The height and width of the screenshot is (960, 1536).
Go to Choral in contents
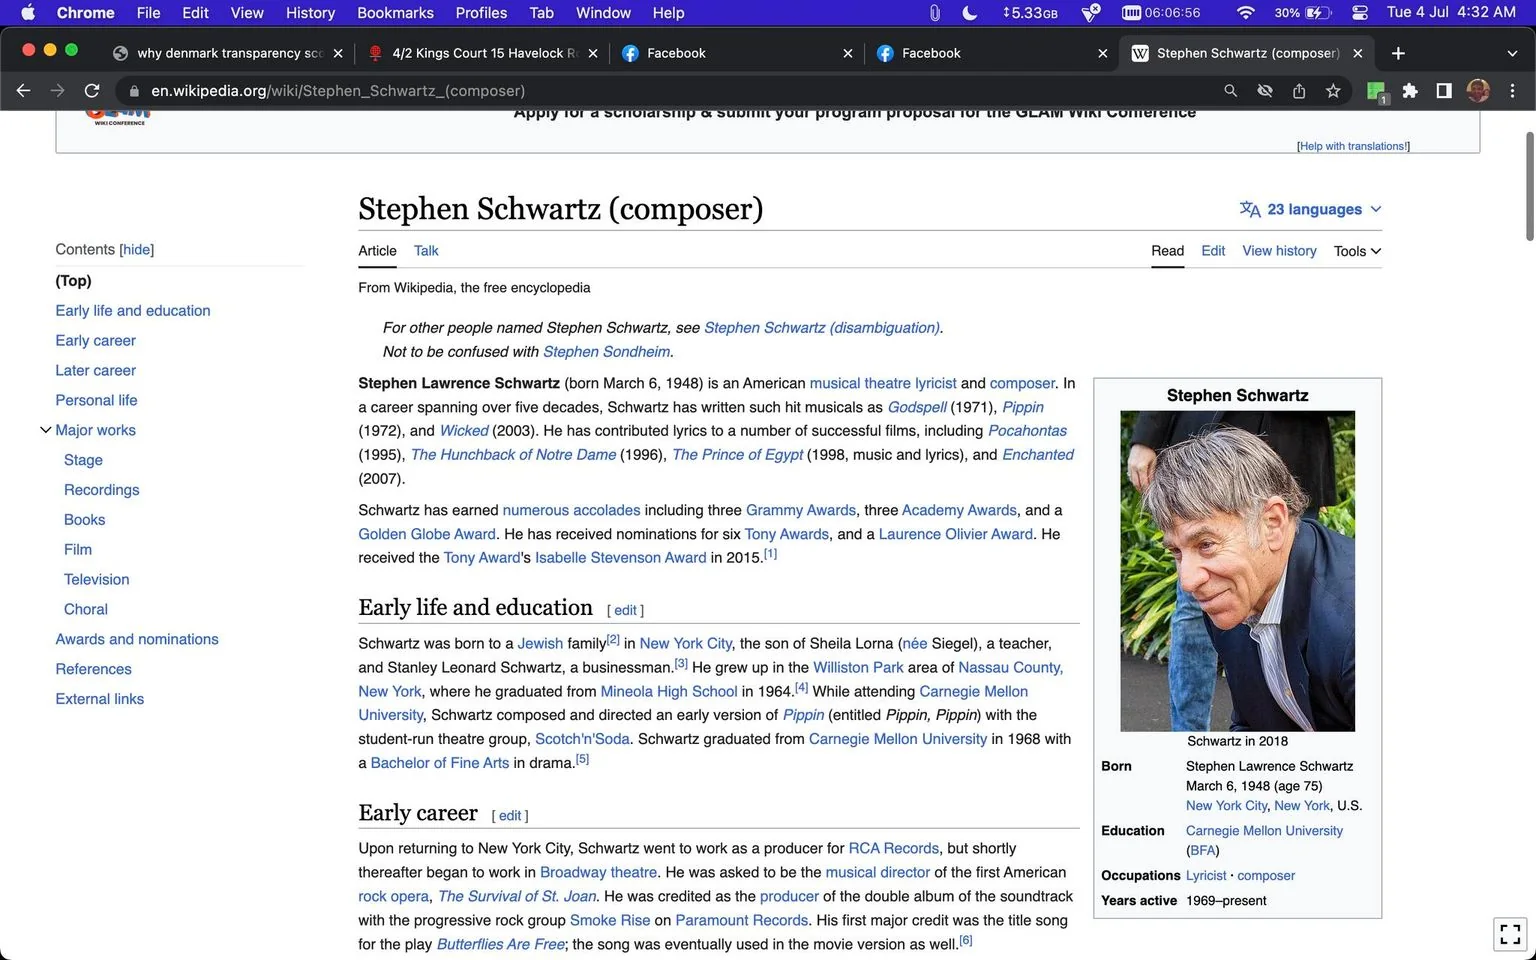(86, 609)
